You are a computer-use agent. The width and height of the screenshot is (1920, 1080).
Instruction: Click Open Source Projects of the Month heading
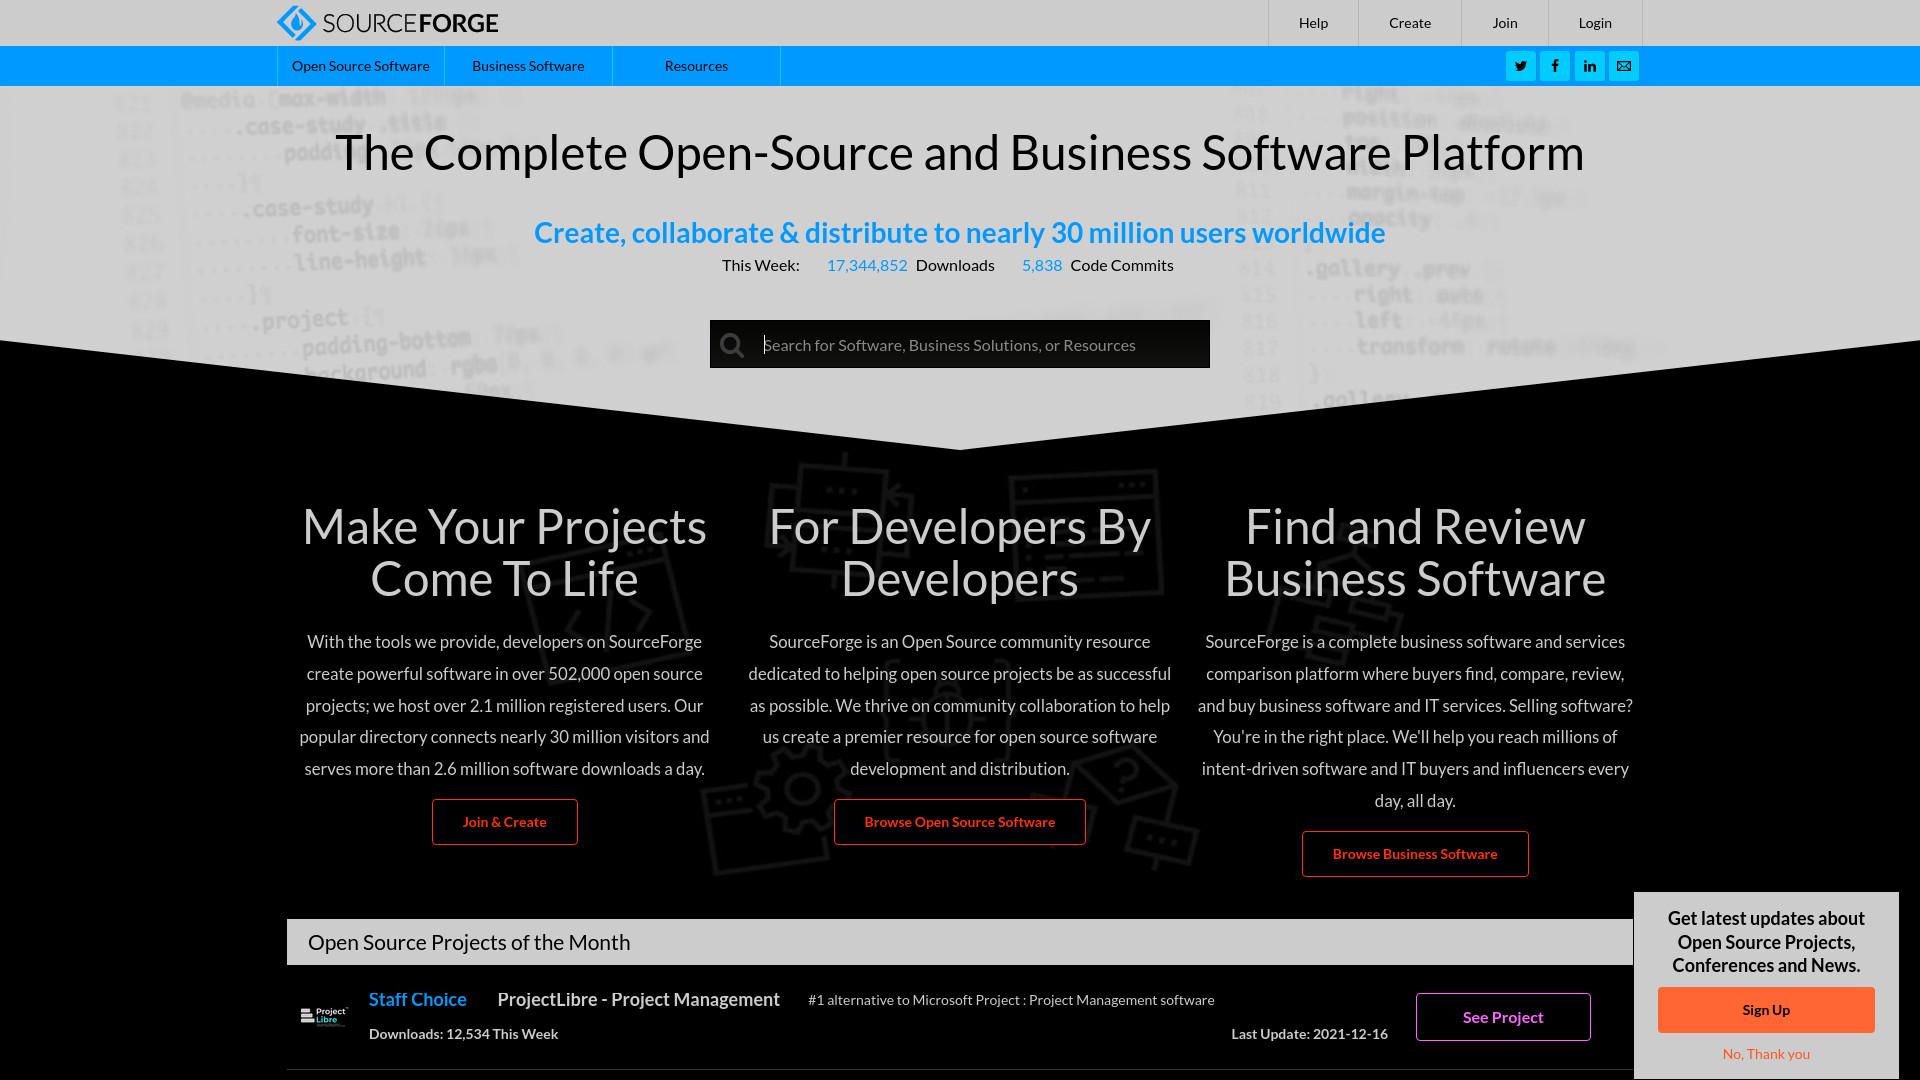[x=468, y=943]
